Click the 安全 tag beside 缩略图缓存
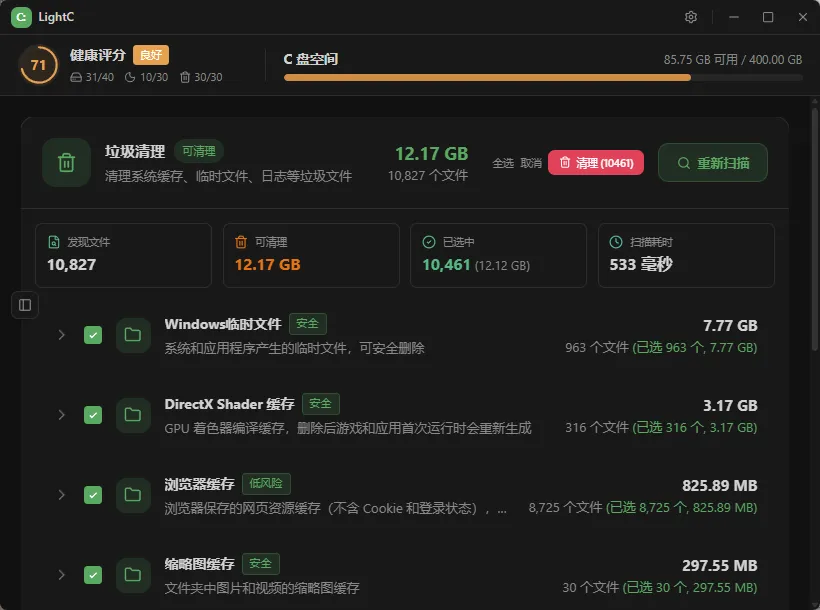 click(x=260, y=563)
